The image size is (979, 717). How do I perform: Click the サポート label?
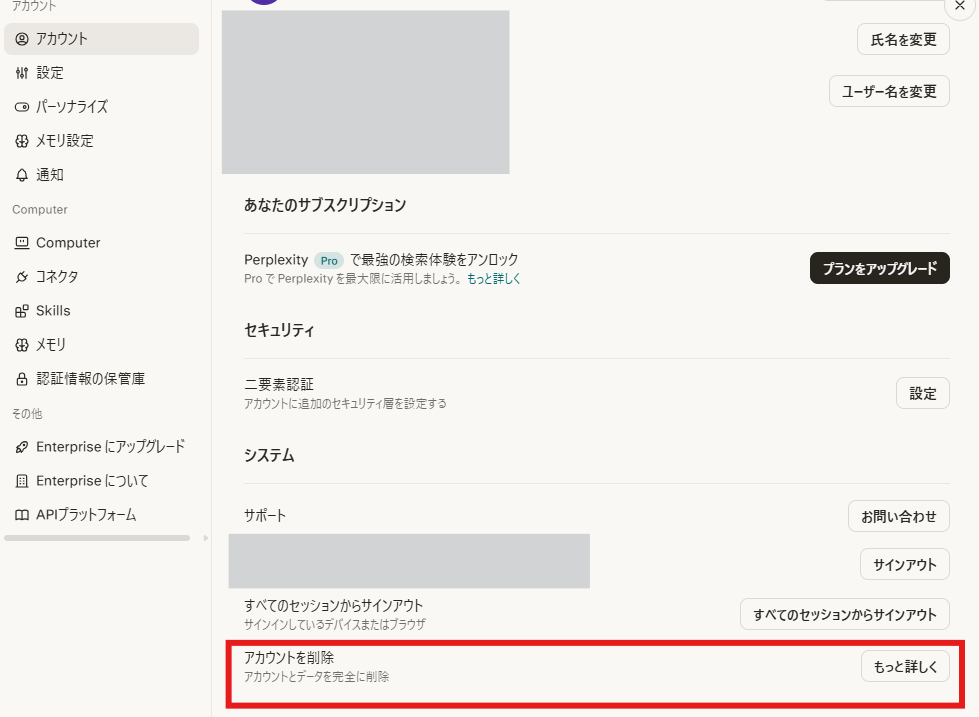click(x=265, y=516)
